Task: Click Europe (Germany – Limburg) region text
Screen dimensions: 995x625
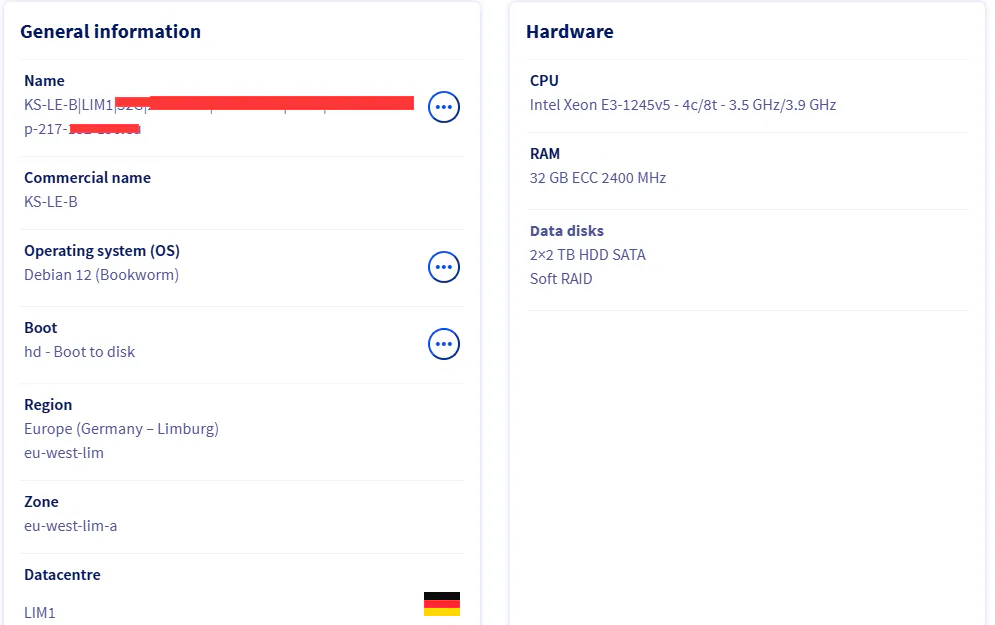Action: 121,429
